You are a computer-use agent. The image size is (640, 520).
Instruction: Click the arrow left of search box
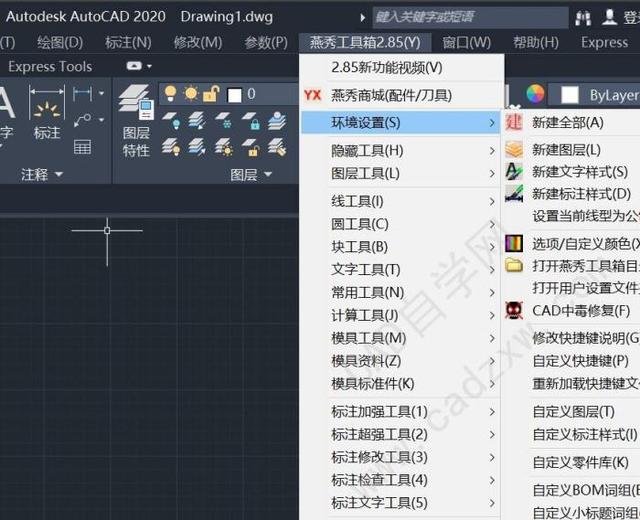point(362,18)
